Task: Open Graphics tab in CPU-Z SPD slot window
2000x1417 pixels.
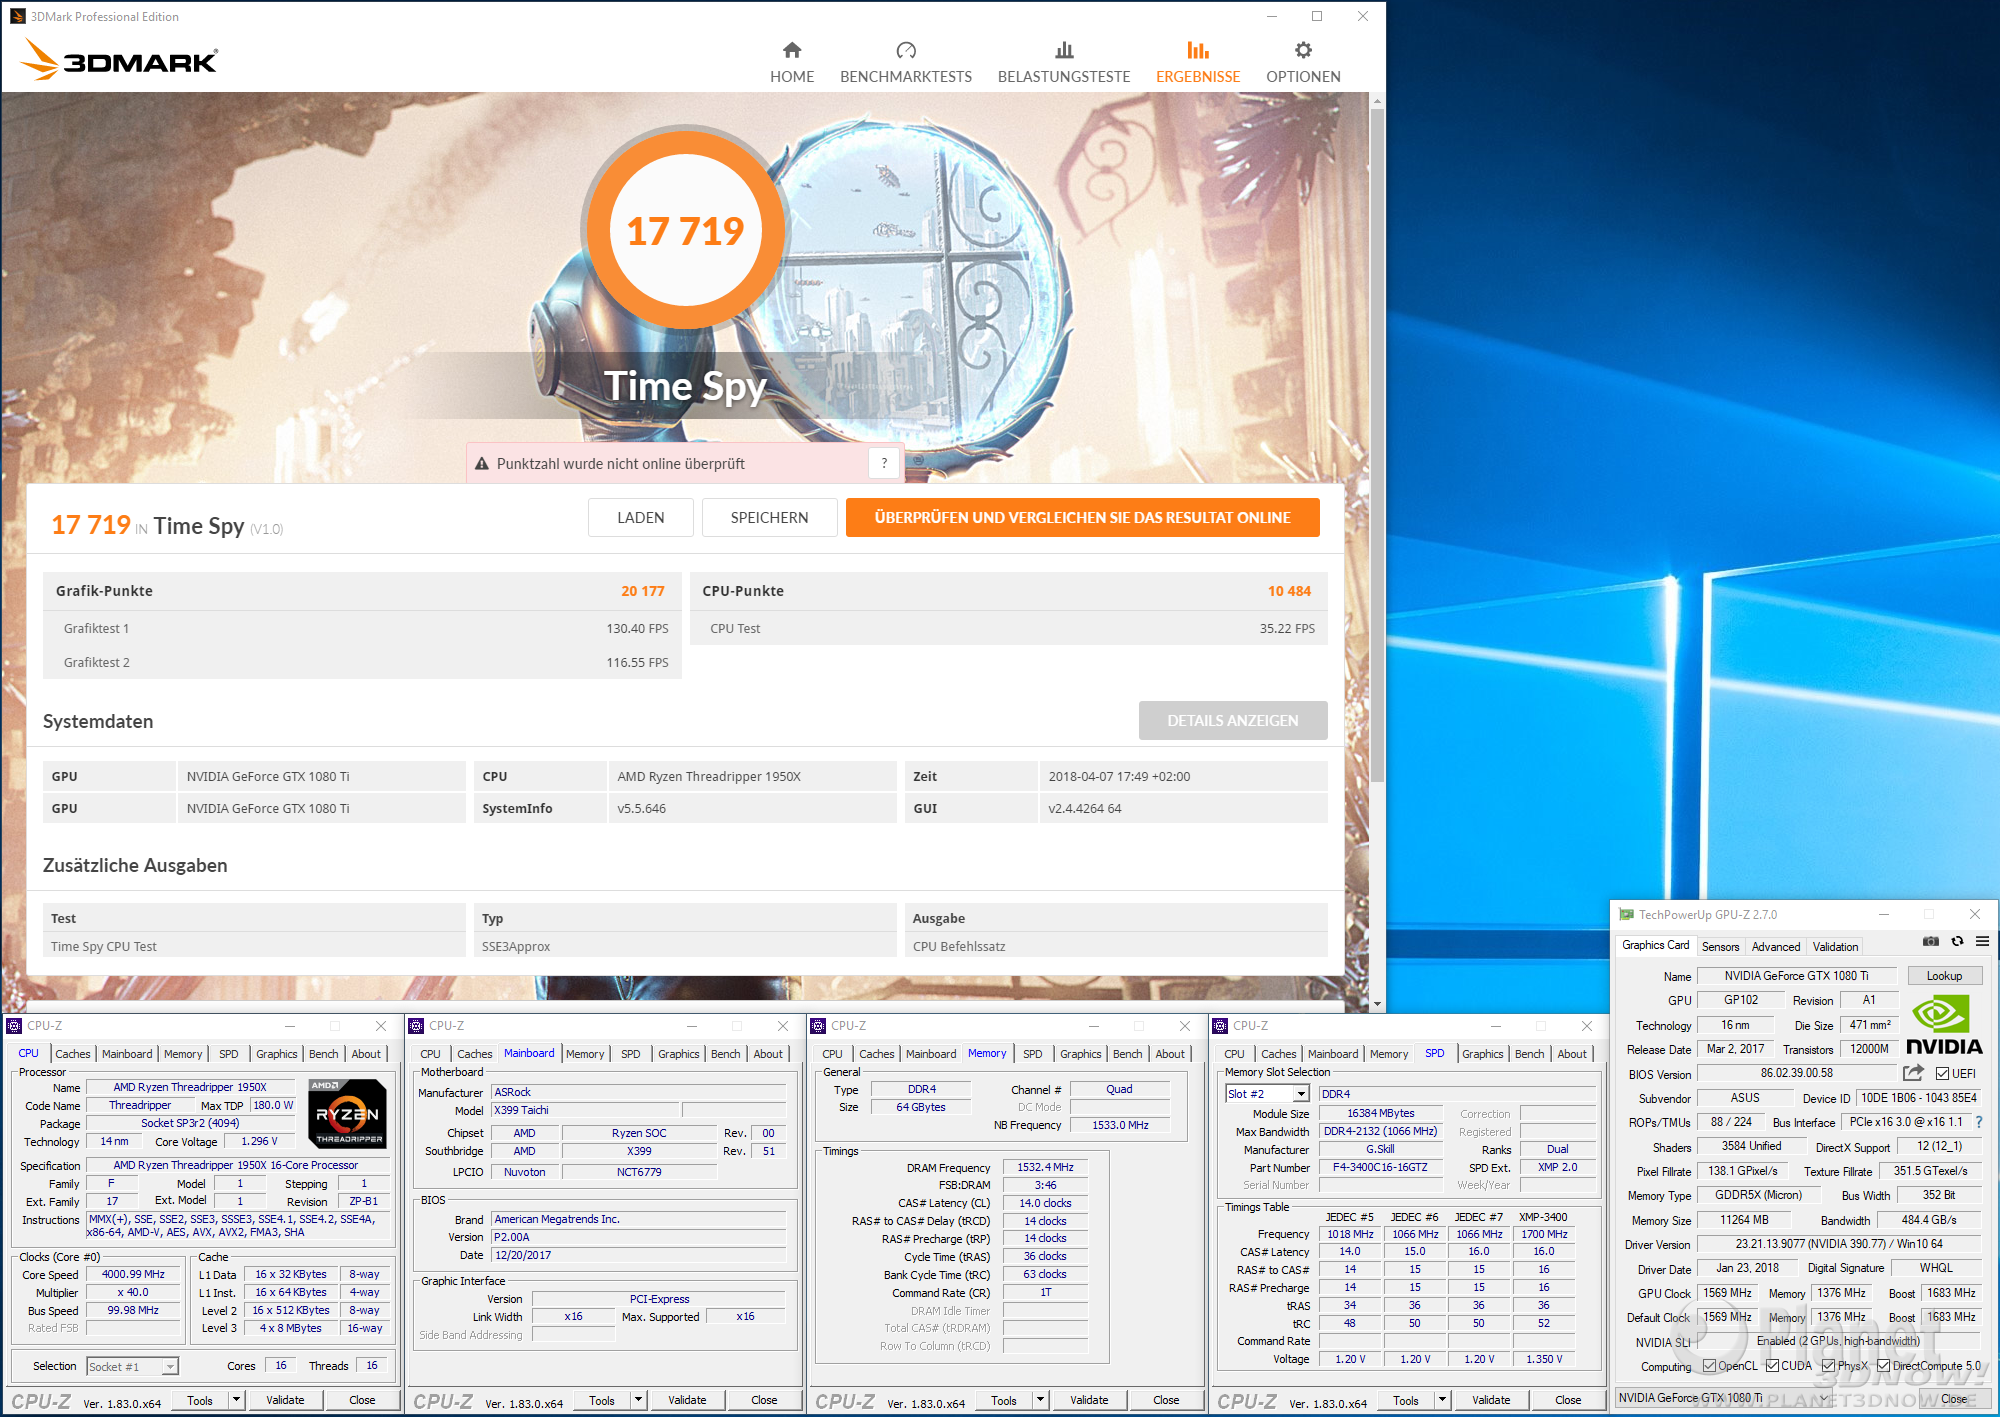Action: coord(1482,1054)
